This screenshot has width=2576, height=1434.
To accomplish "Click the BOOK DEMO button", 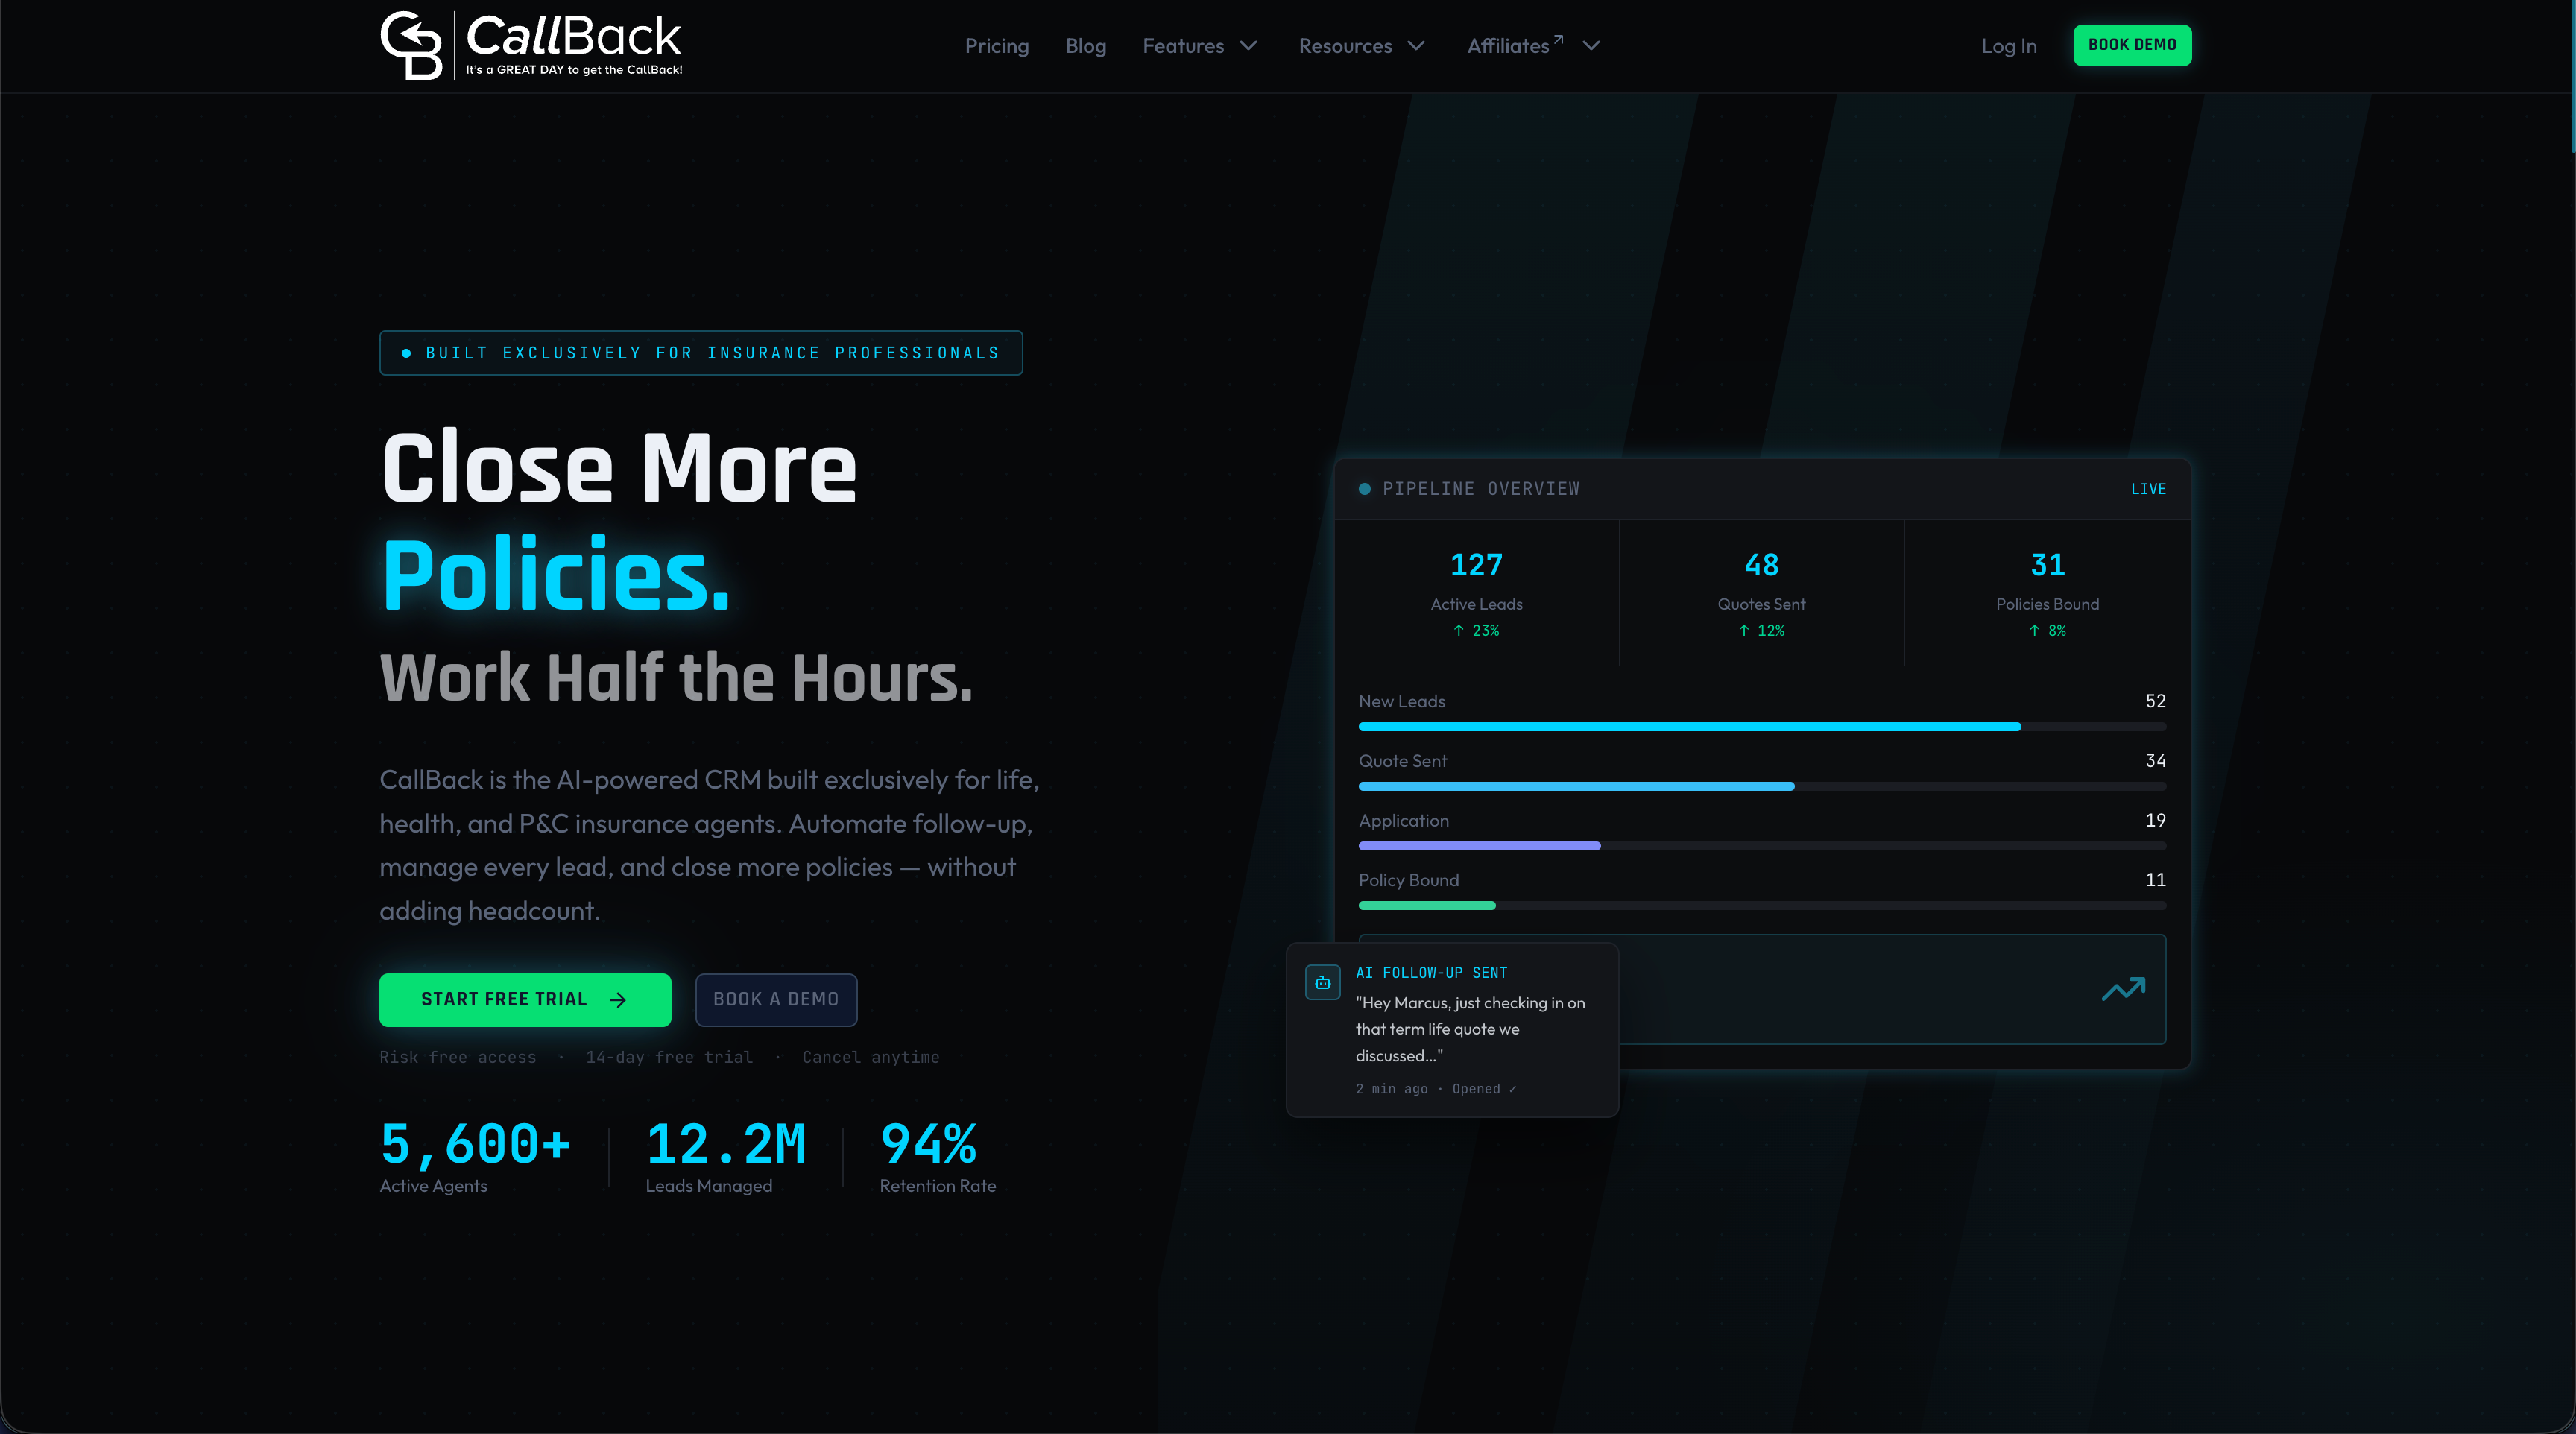I will [x=2132, y=44].
